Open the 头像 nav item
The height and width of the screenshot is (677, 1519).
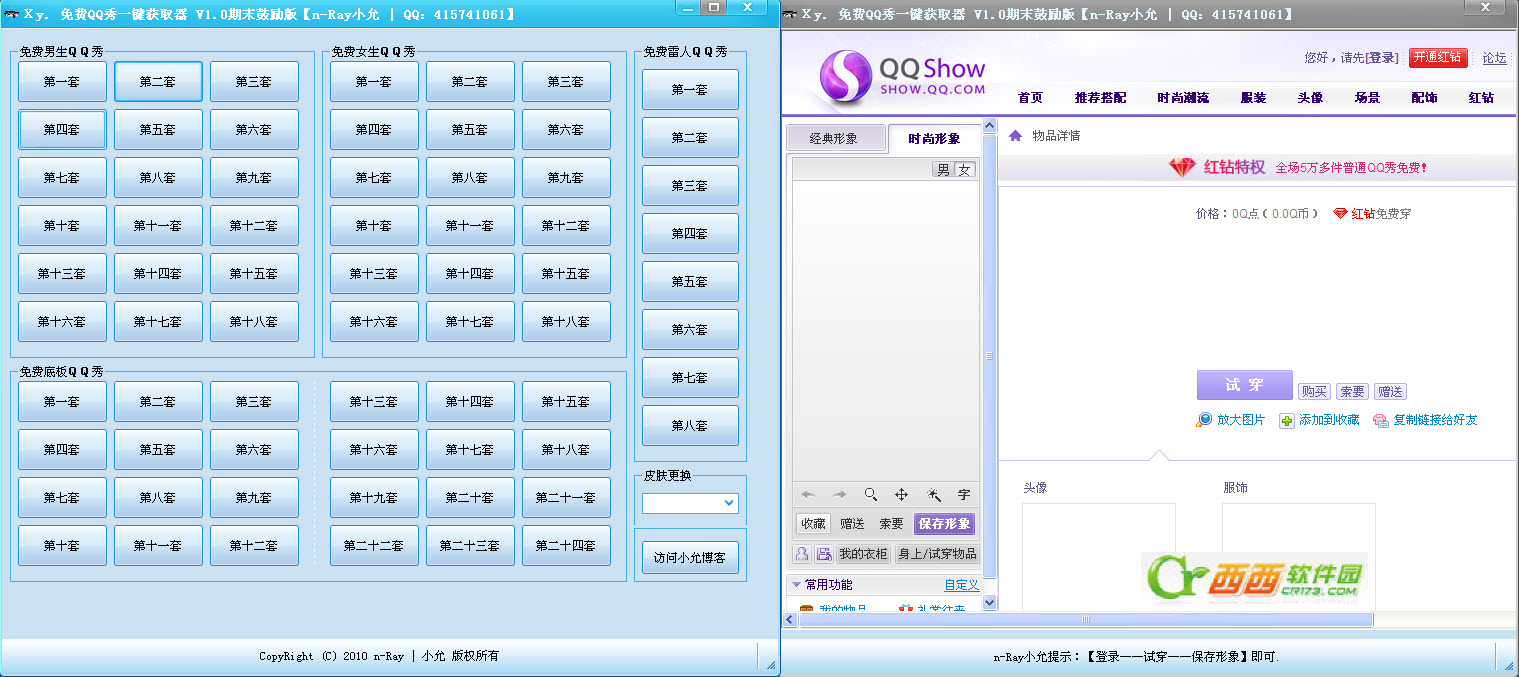pos(1310,98)
